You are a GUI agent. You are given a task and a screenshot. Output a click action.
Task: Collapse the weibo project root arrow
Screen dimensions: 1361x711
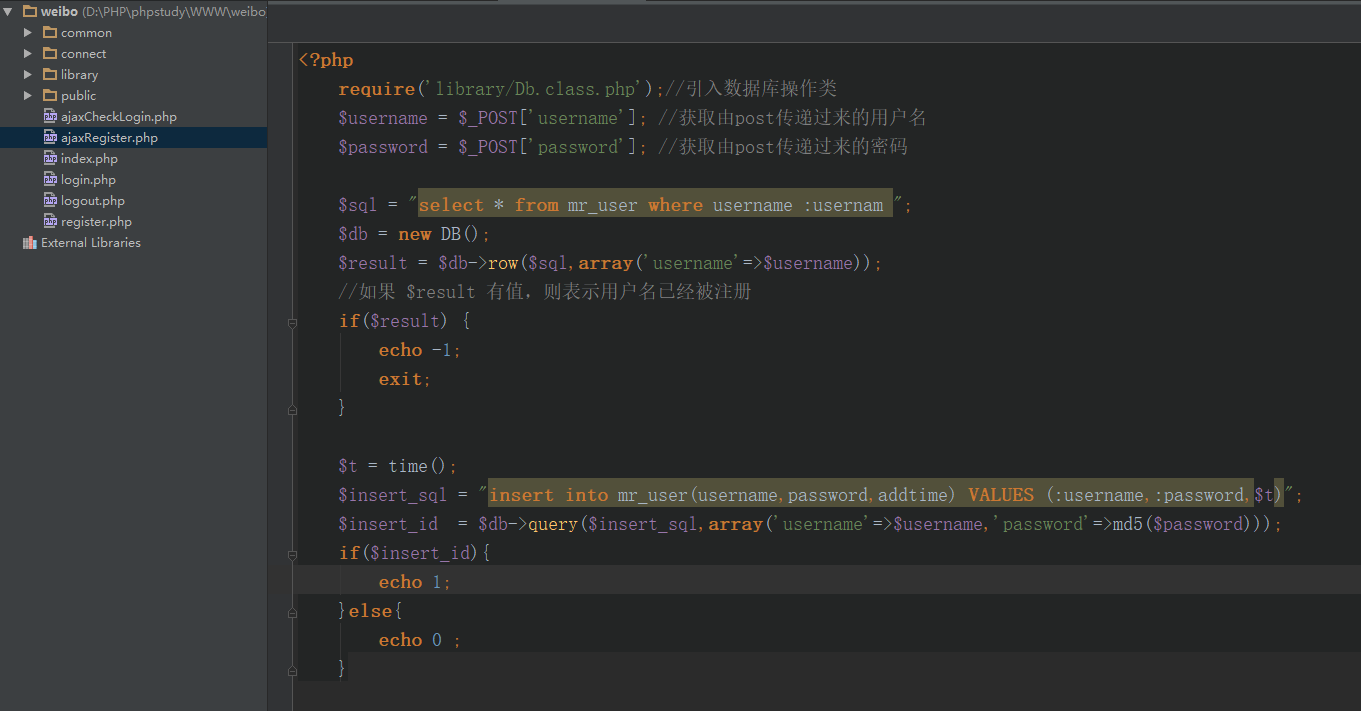click(7, 12)
